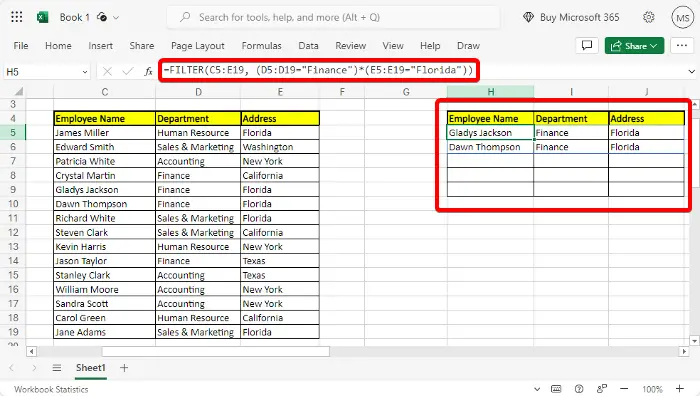Select the Washington address cell
Screen dimensions: 700x396
(x=280, y=147)
